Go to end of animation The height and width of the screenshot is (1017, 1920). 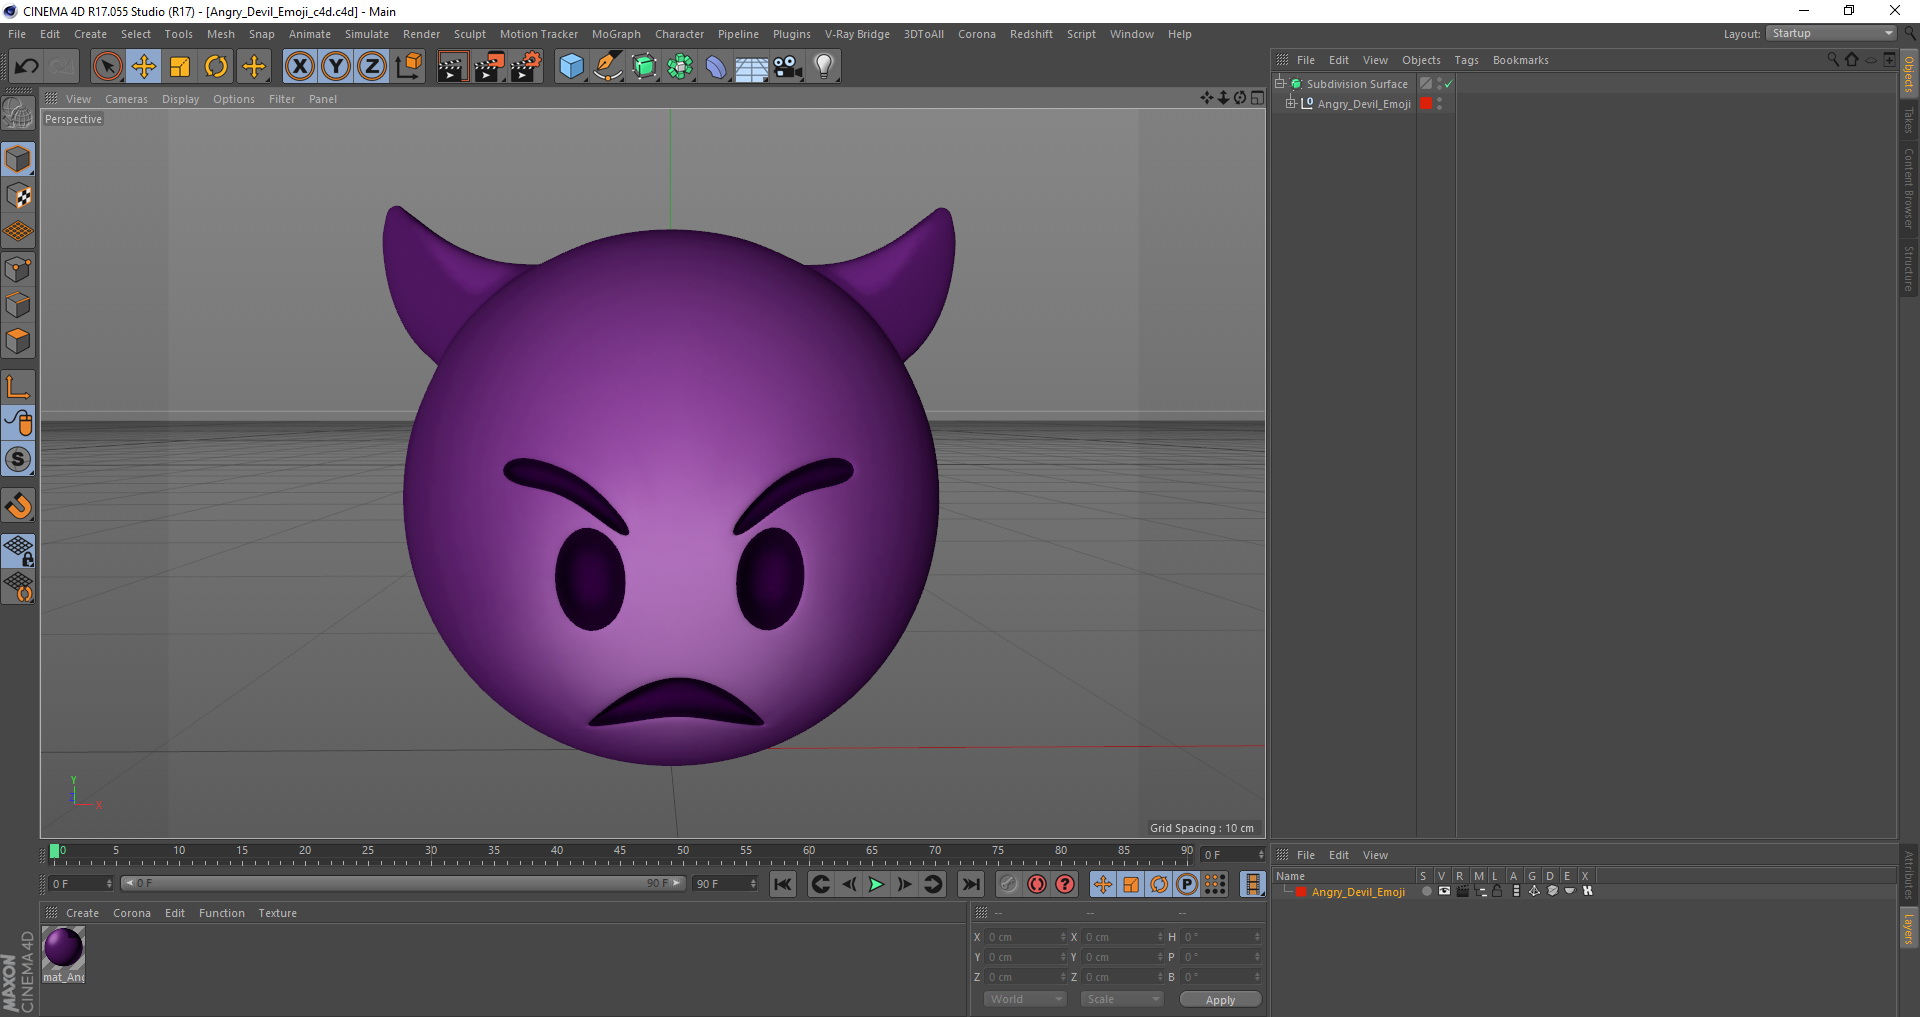tap(970, 884)
